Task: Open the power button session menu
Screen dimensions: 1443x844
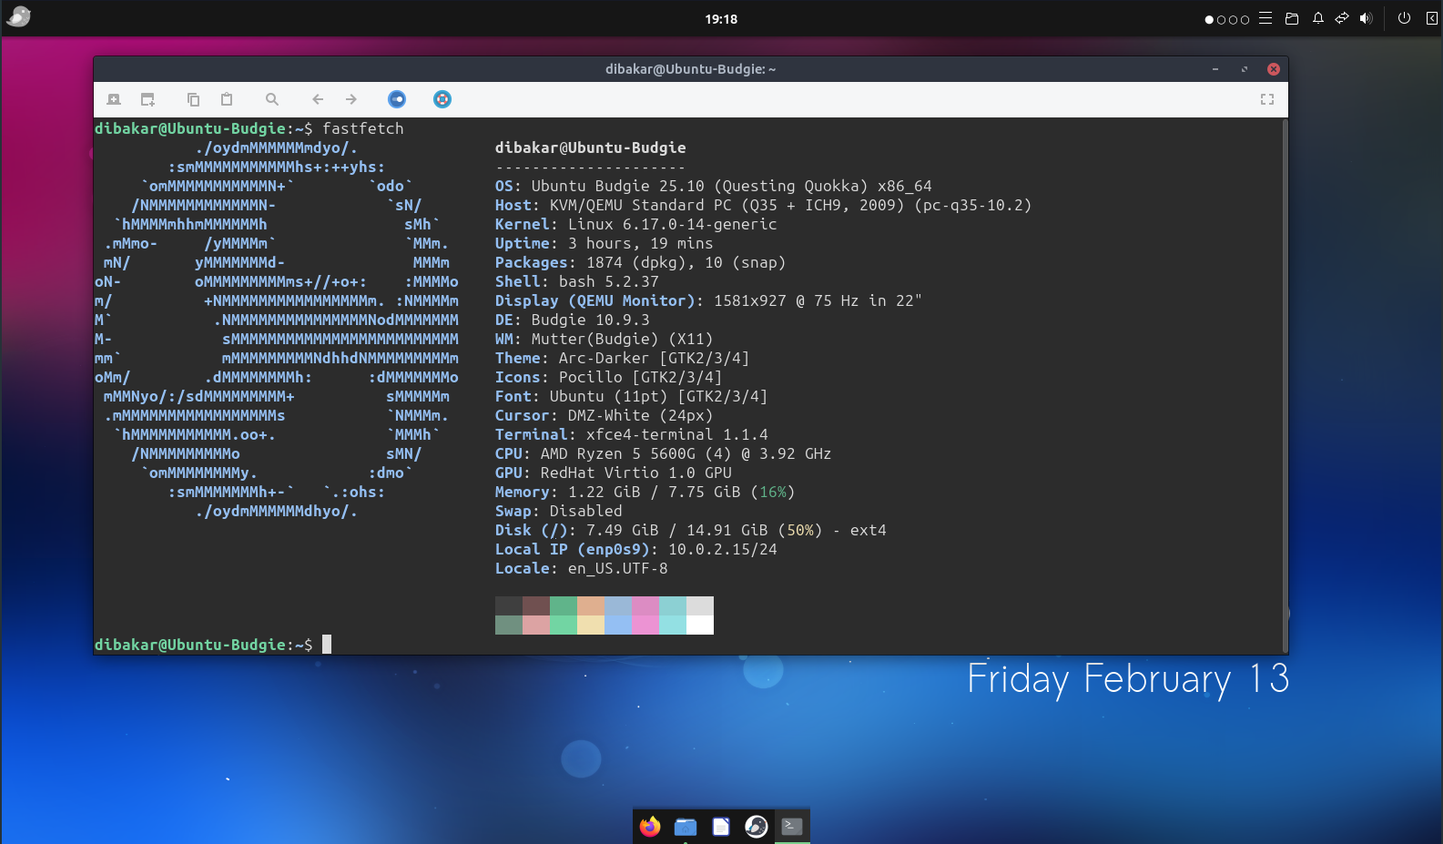Action: 1404,18
